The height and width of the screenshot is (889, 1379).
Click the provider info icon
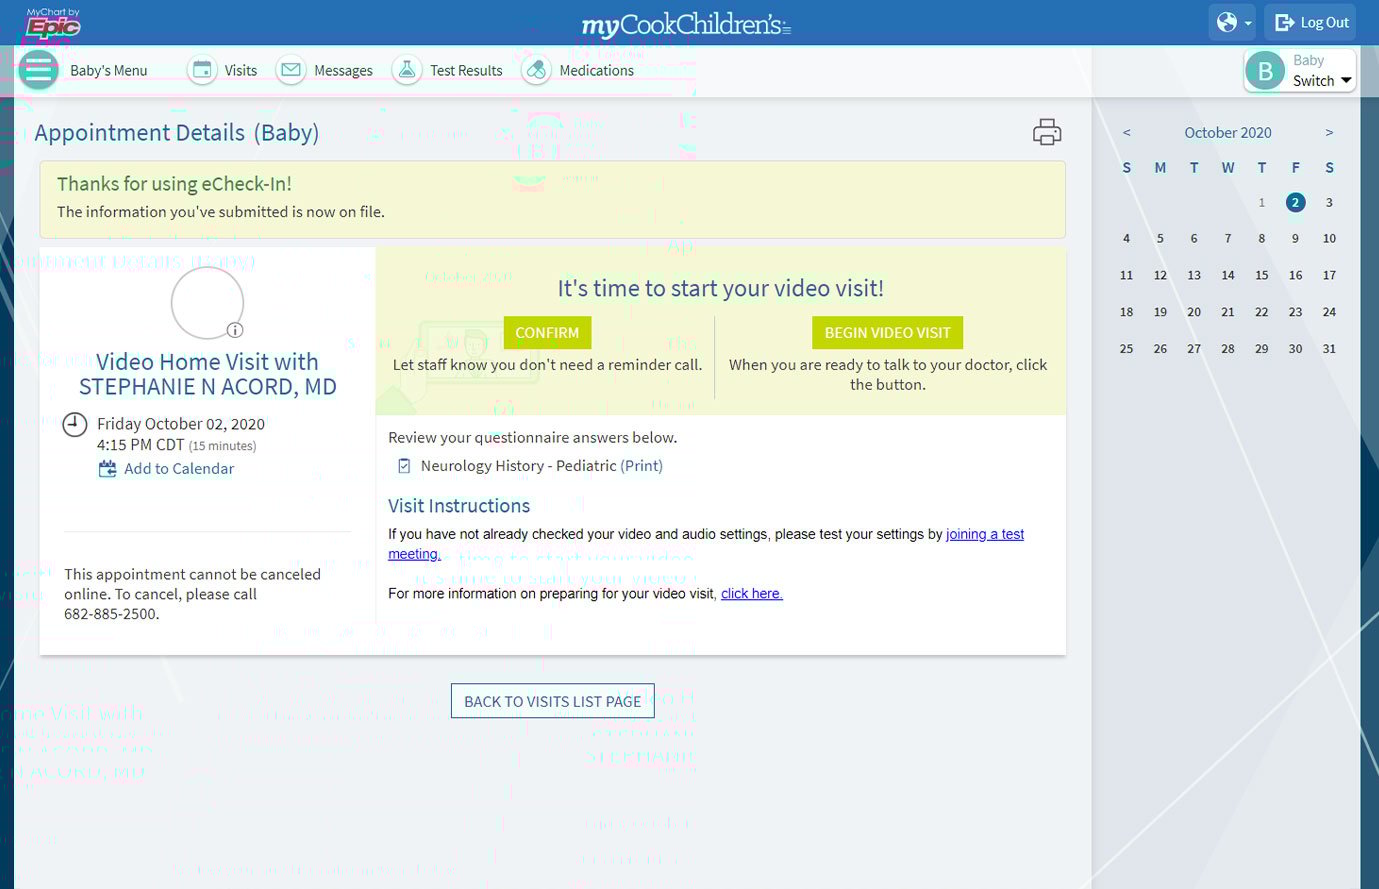(235, 330)
